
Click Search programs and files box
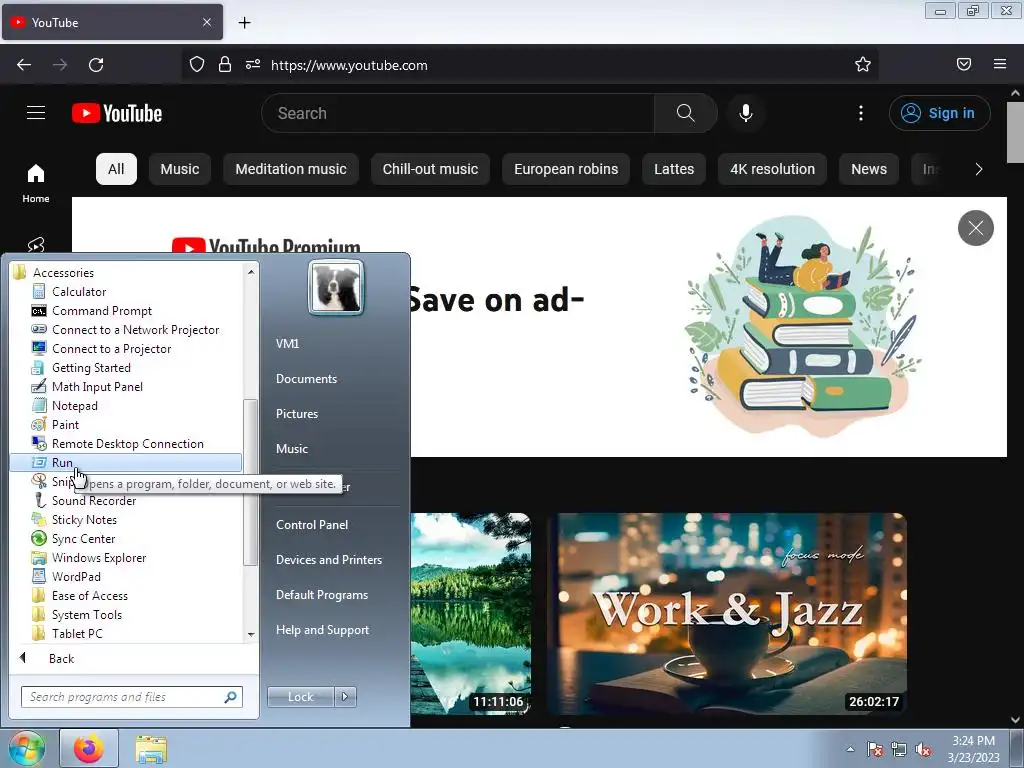[131, 697]
